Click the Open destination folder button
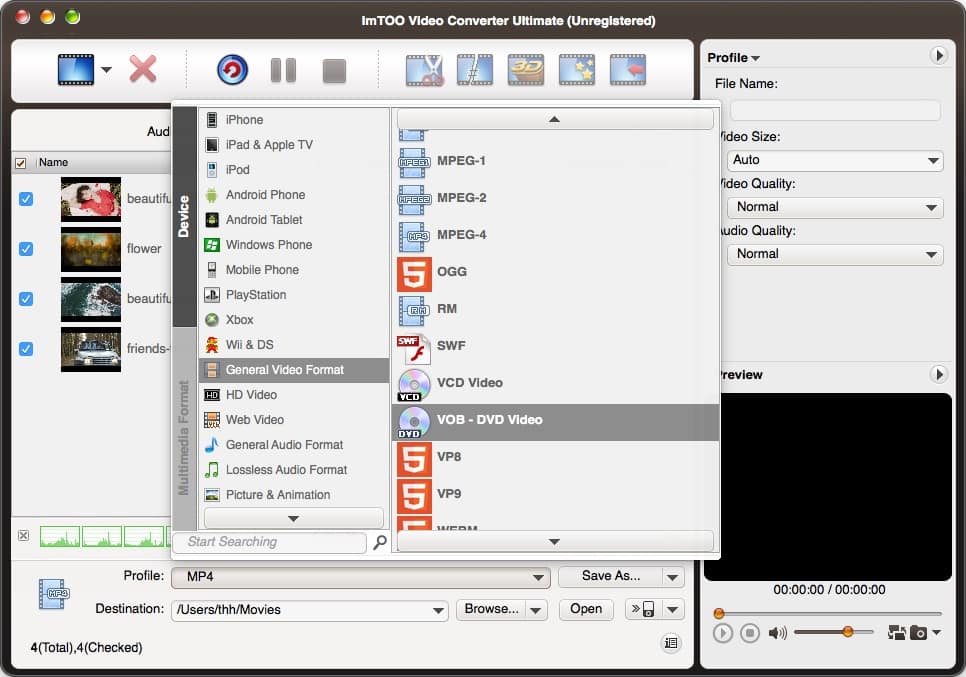The height and width of the screenshot is (677, 966). (x=586, y=609)
